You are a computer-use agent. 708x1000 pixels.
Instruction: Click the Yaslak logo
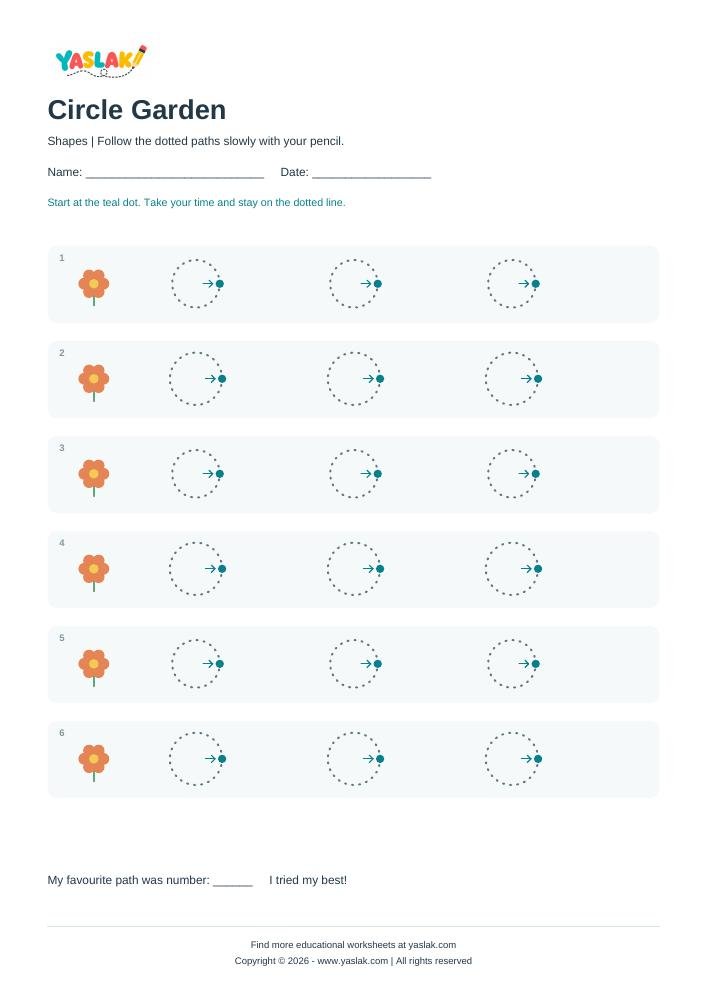(101, 61)
